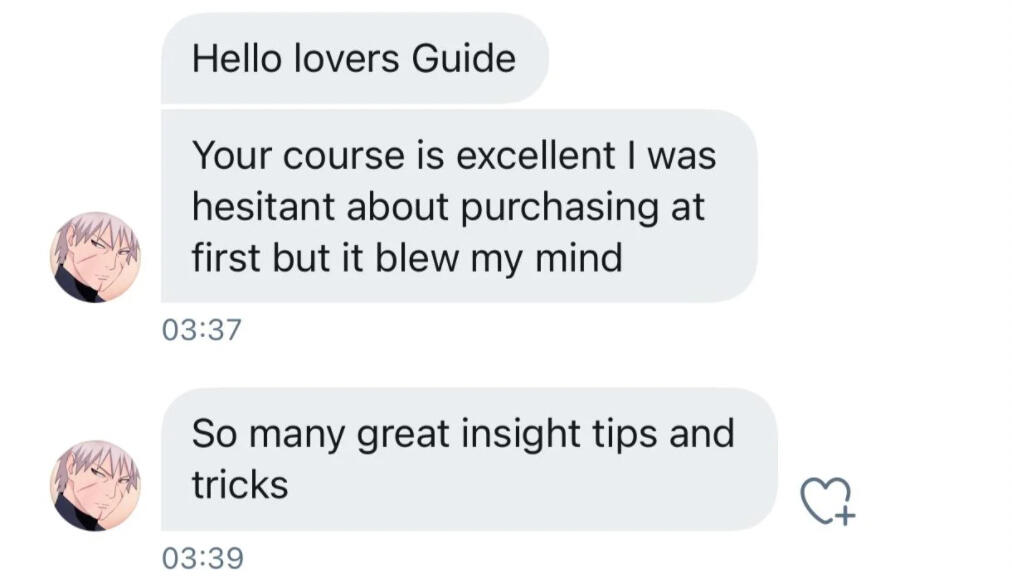
Task: Add a reaction to the 'So many great insight' message
Action: point(829,501)
